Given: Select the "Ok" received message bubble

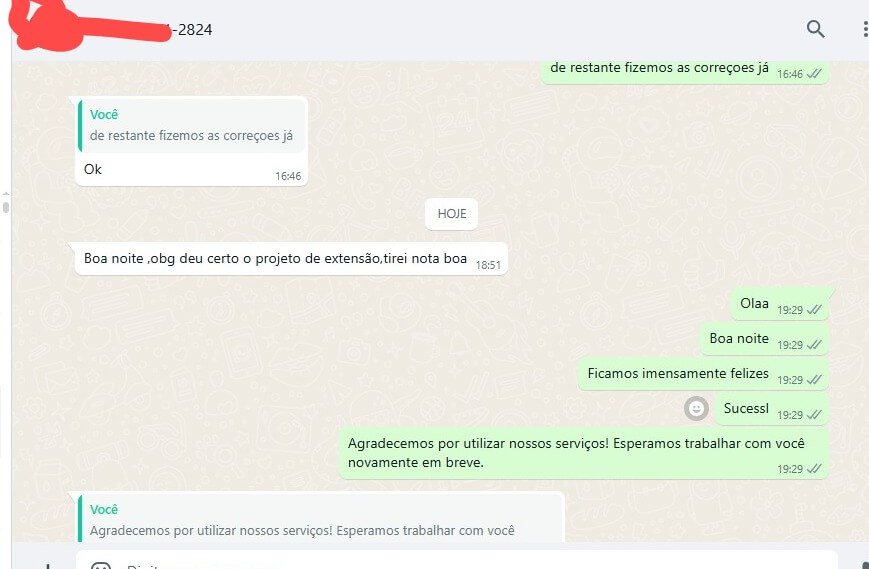Looking at the screenshot, I should coord(191,141).
